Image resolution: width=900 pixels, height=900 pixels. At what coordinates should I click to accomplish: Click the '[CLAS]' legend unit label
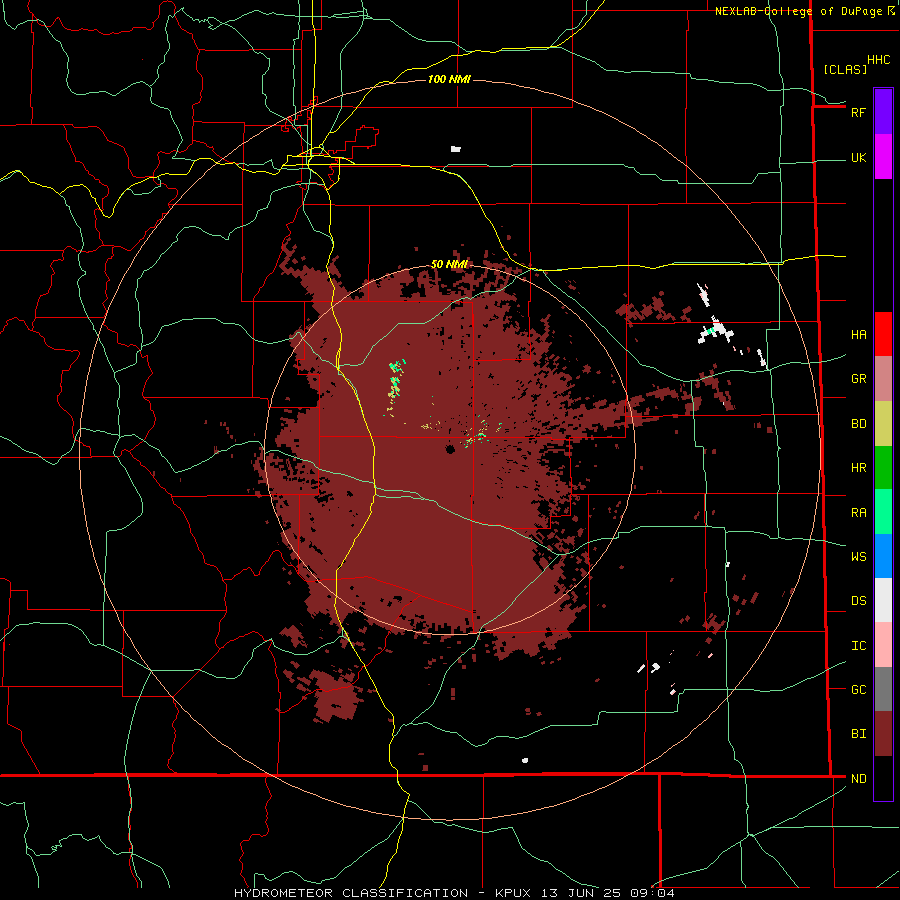coord(845,69)
